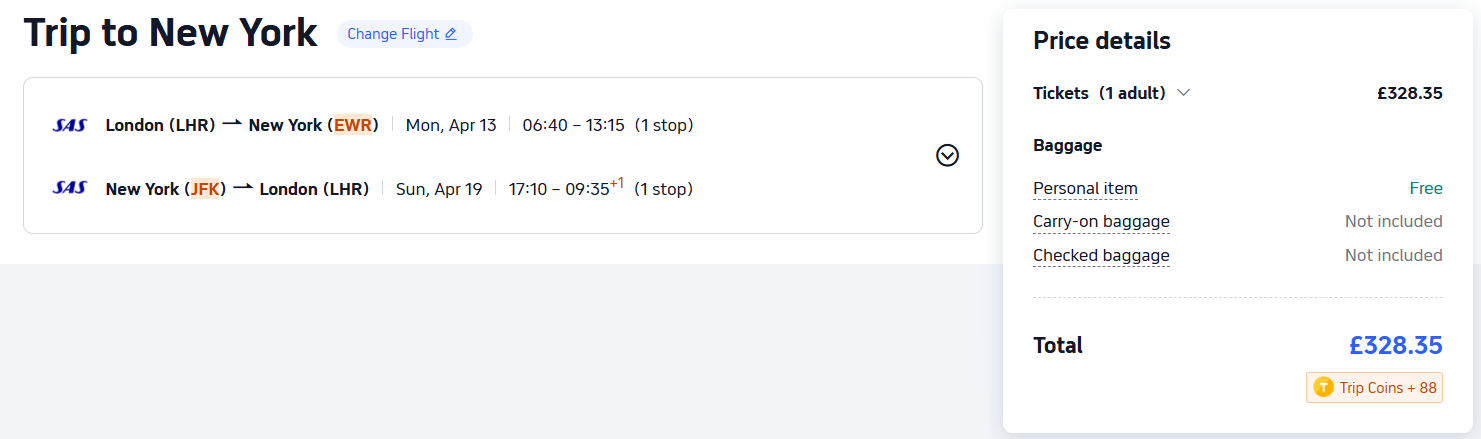Select the blue total price £328.35
Viewport: 1481px width, 439px height.
pyautogui.click(x=1395, y=345)
